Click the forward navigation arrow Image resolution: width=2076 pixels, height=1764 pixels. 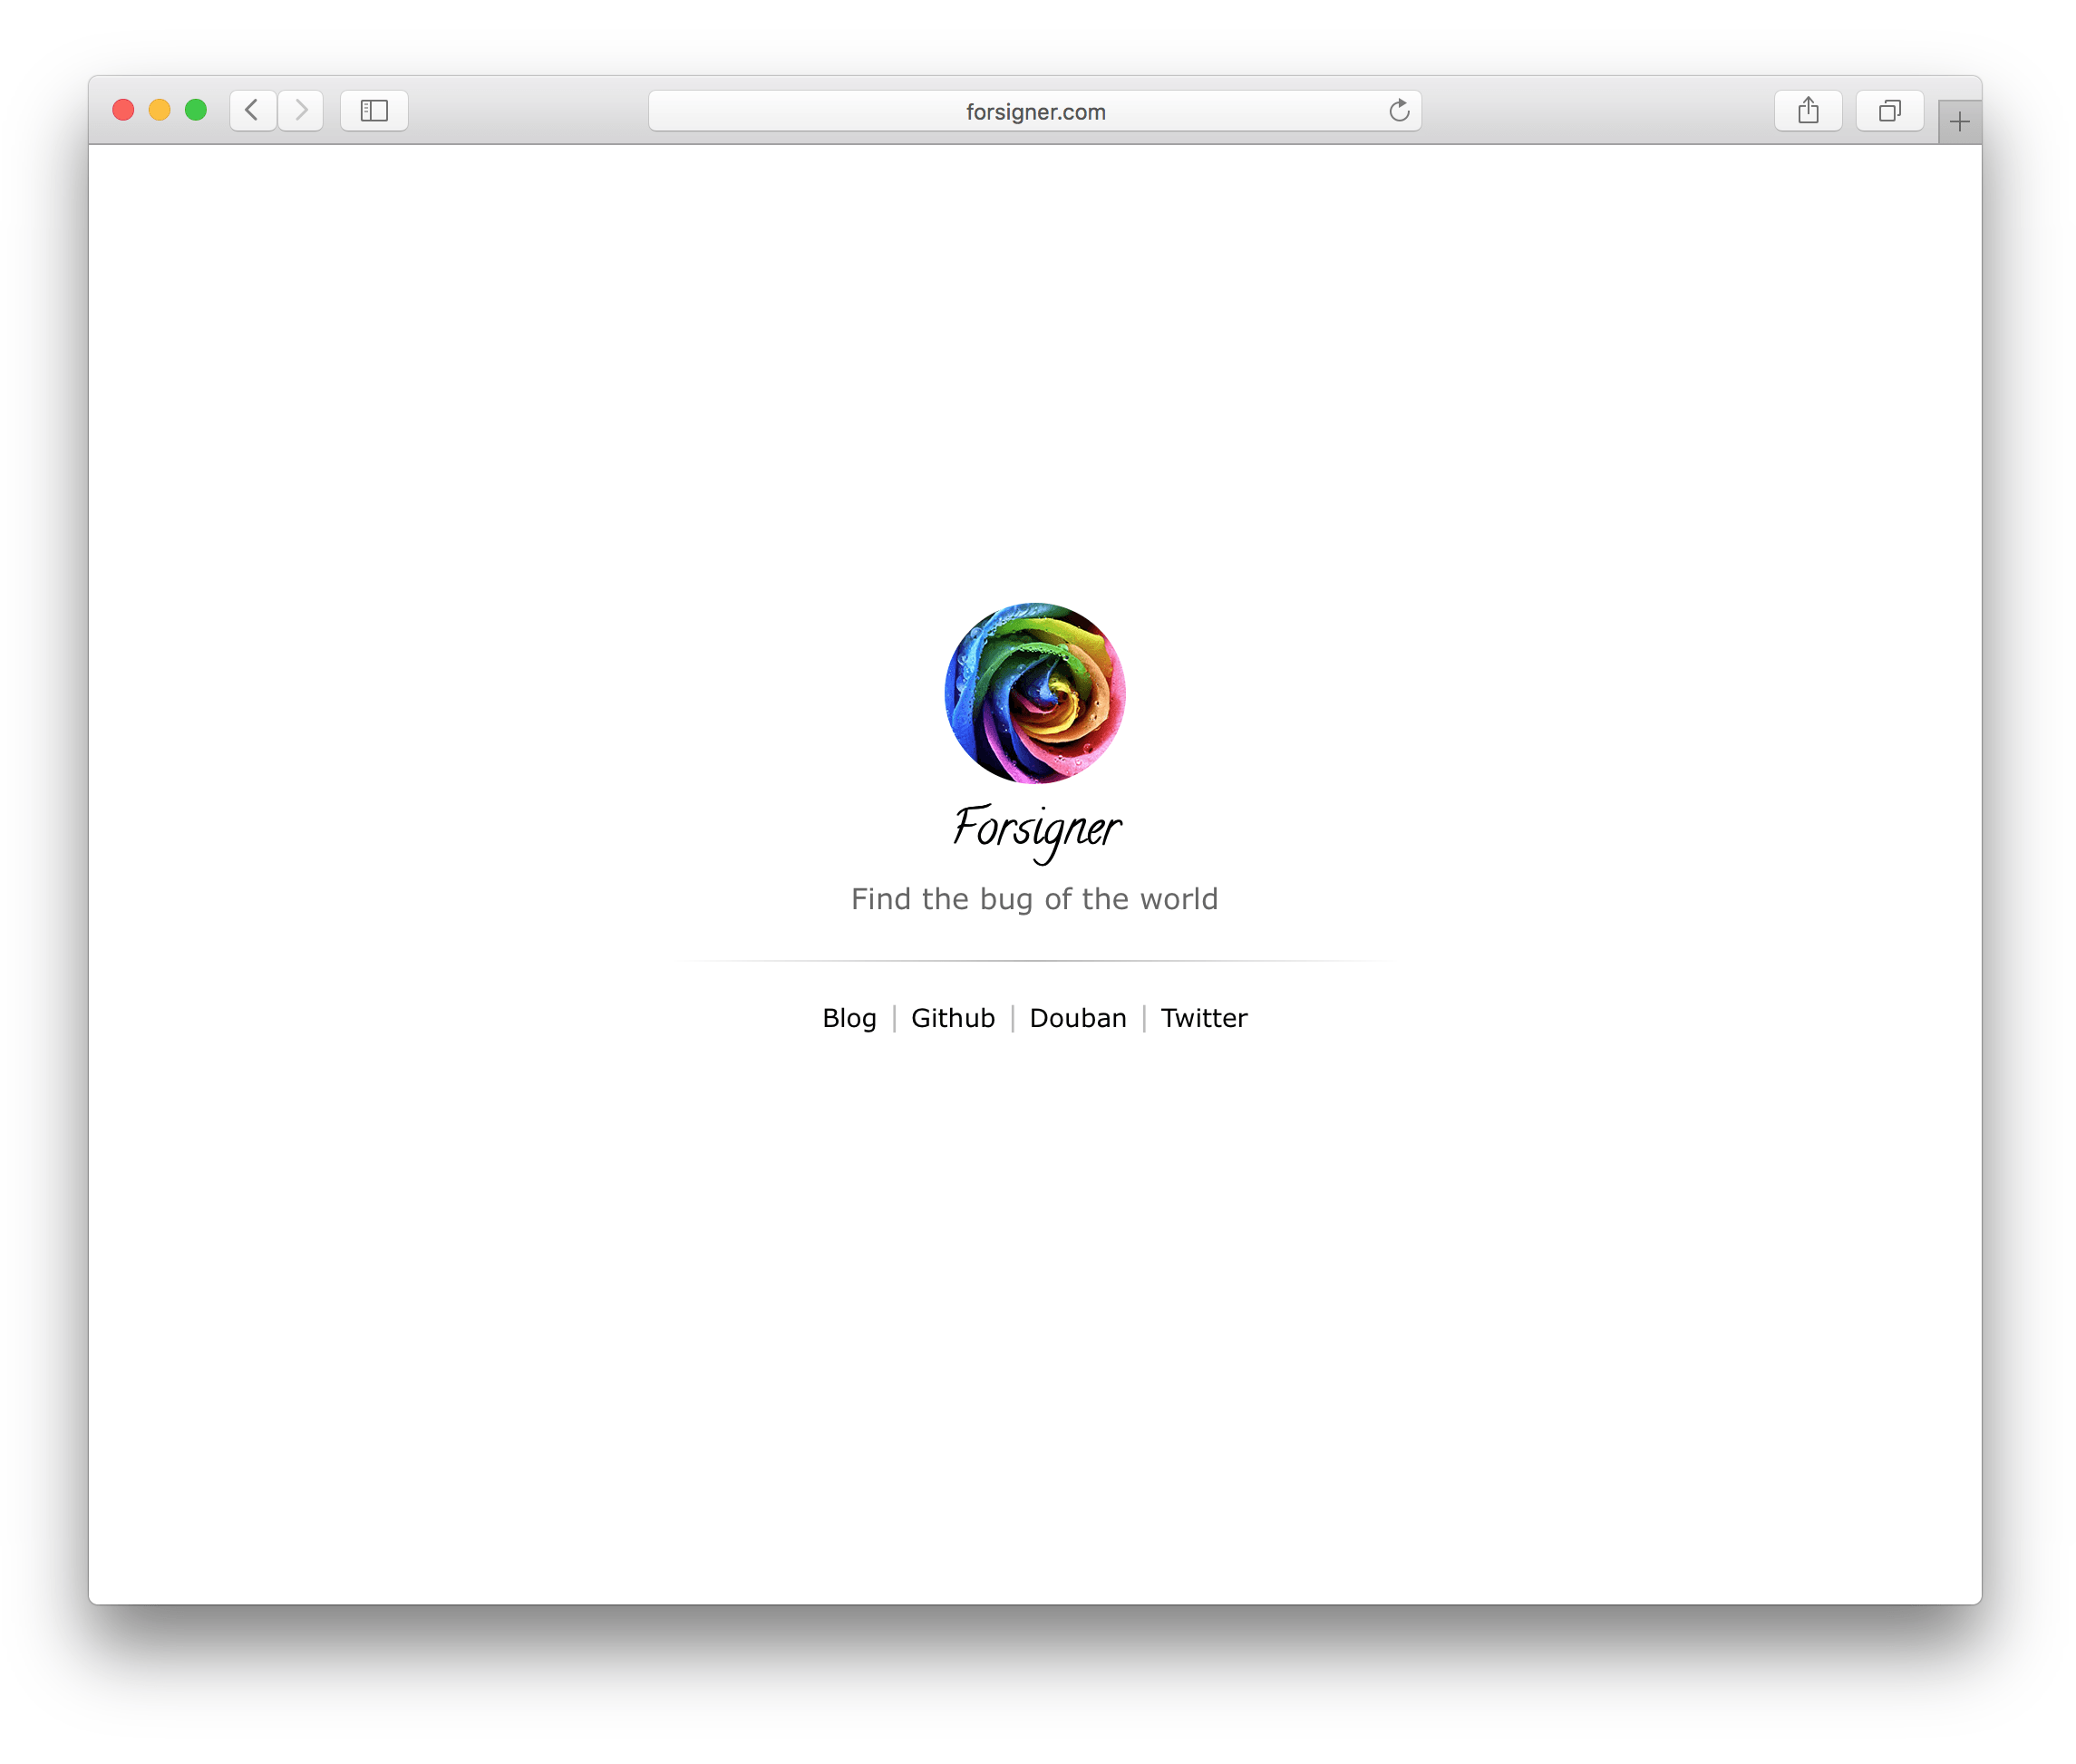pyautogui.click(x=301, y=110)
